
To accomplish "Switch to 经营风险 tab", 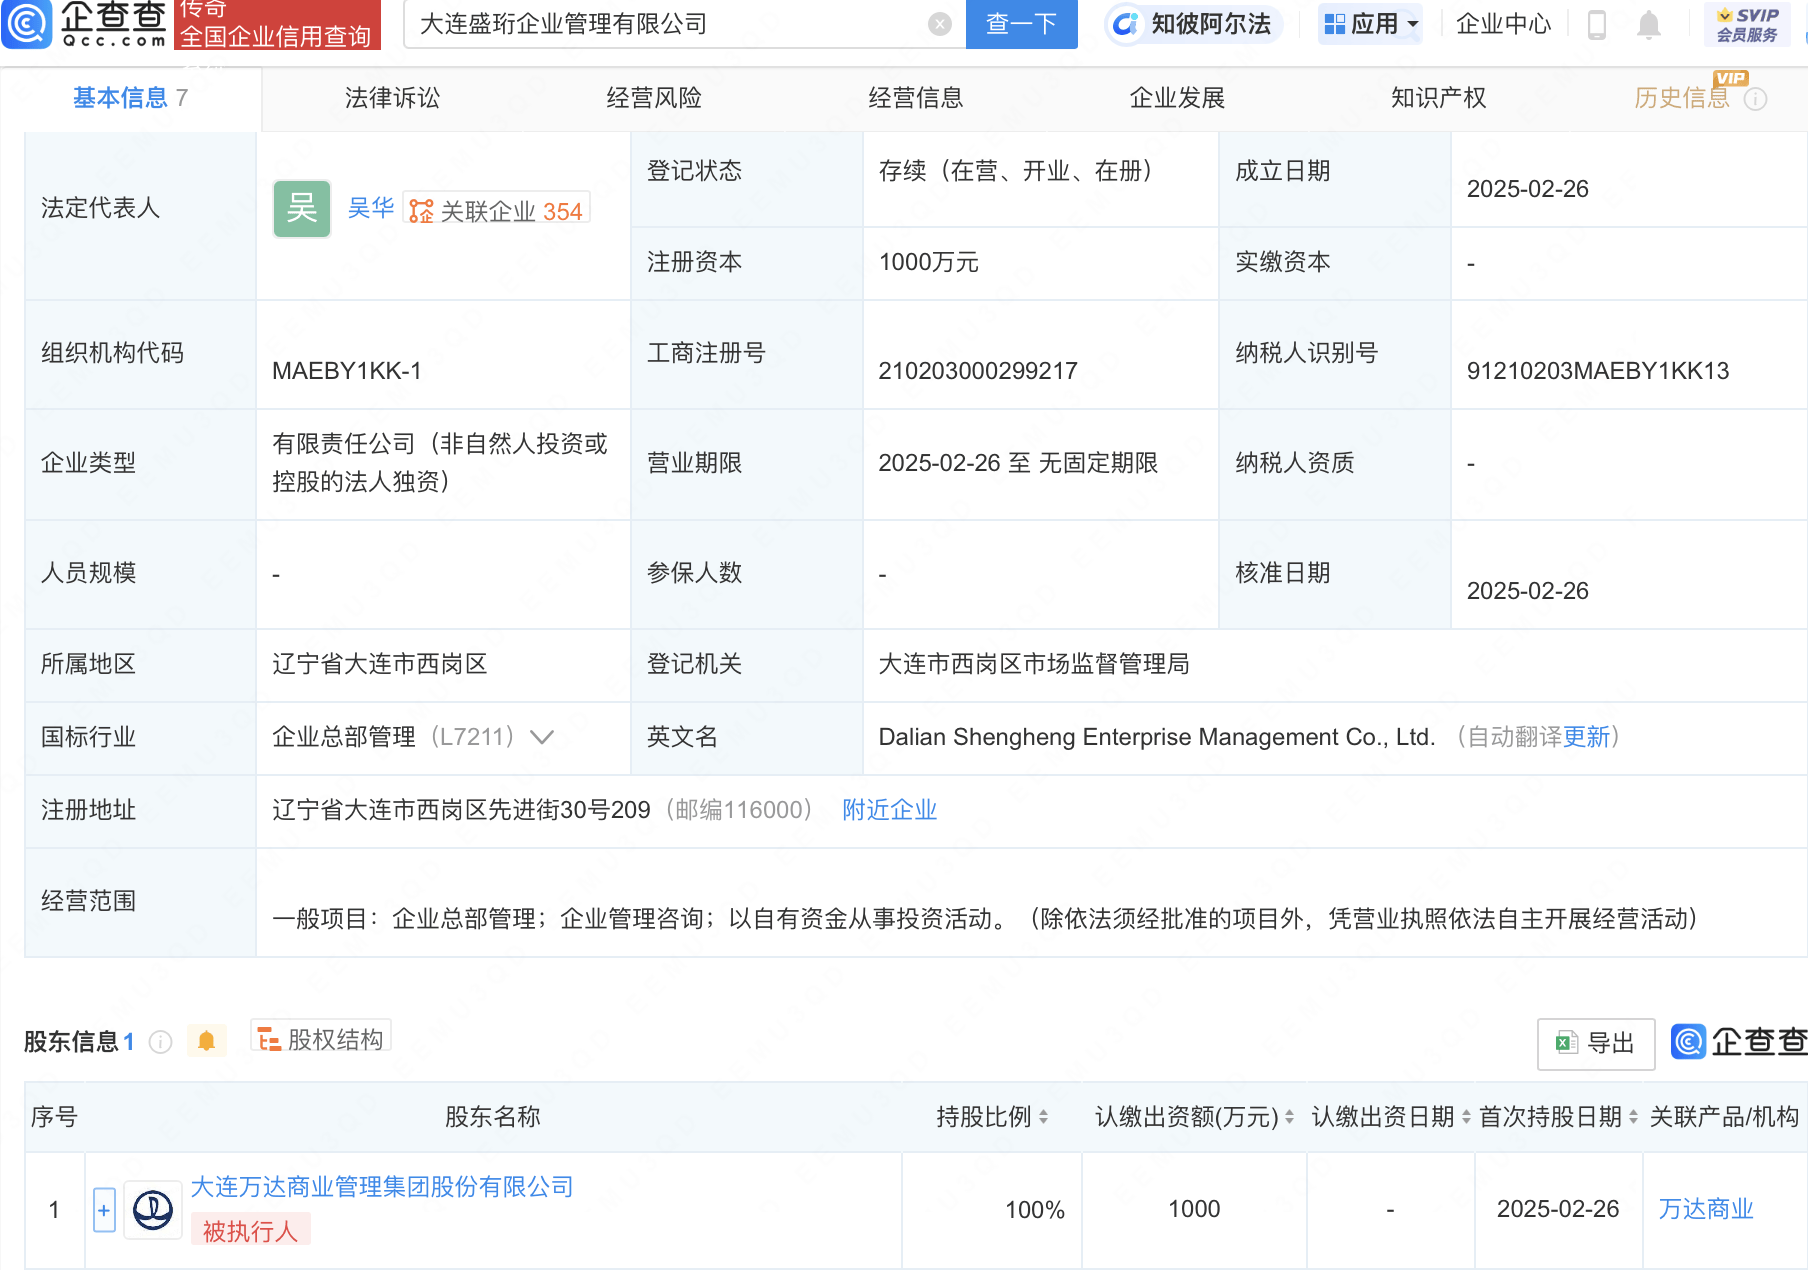I will pos(654,98).
